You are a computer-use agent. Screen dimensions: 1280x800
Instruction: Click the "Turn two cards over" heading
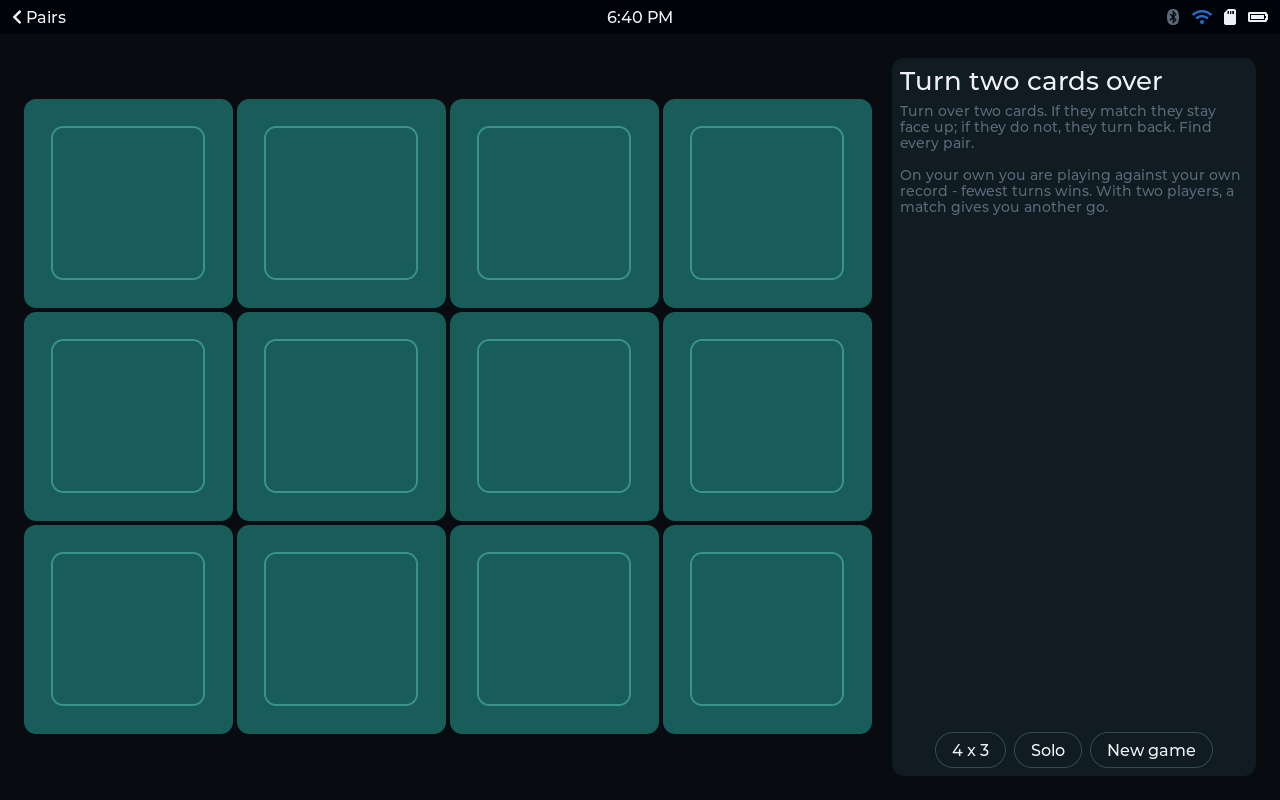(1031, 81)
